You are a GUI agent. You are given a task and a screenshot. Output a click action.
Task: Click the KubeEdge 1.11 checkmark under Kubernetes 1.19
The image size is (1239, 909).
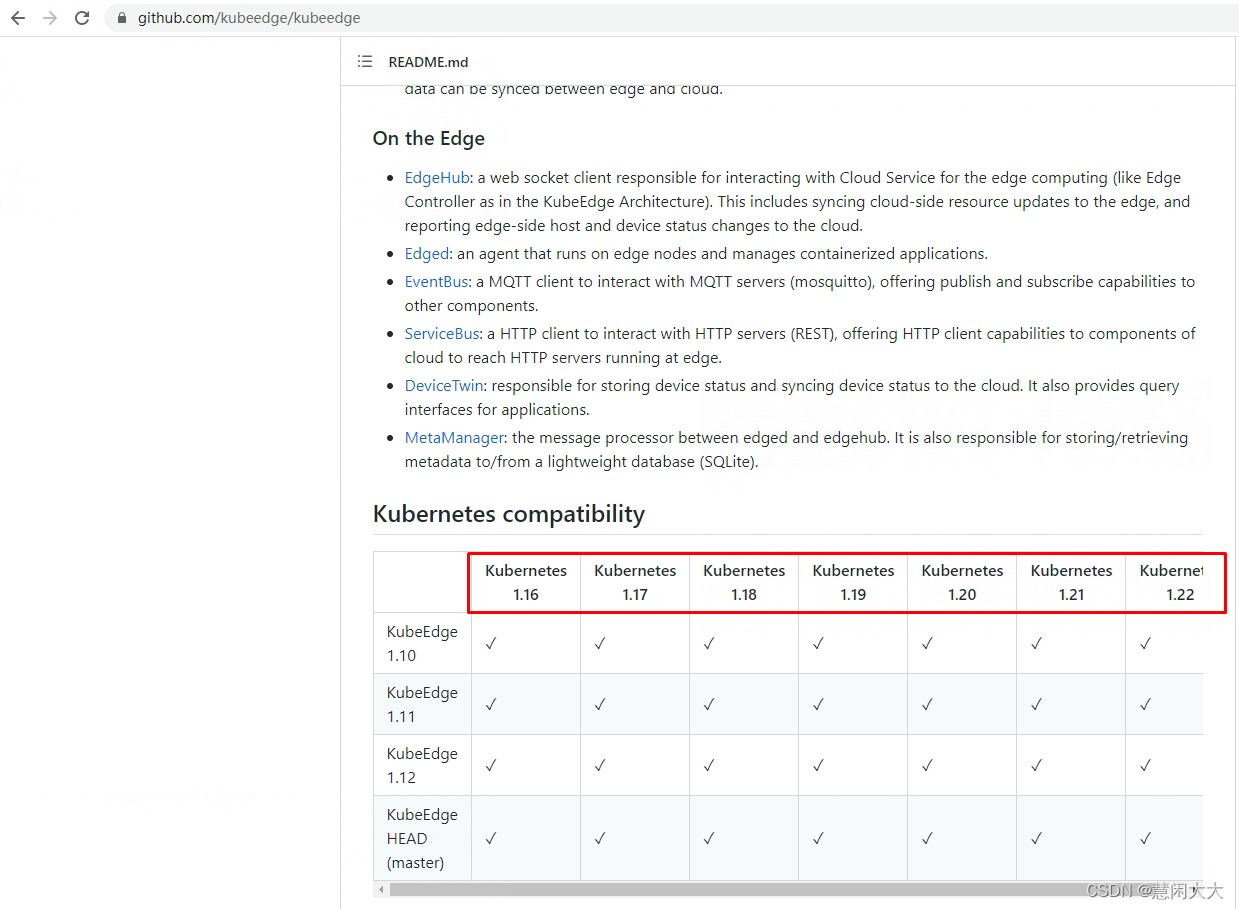pyautogui.click(x=818, y=705)
